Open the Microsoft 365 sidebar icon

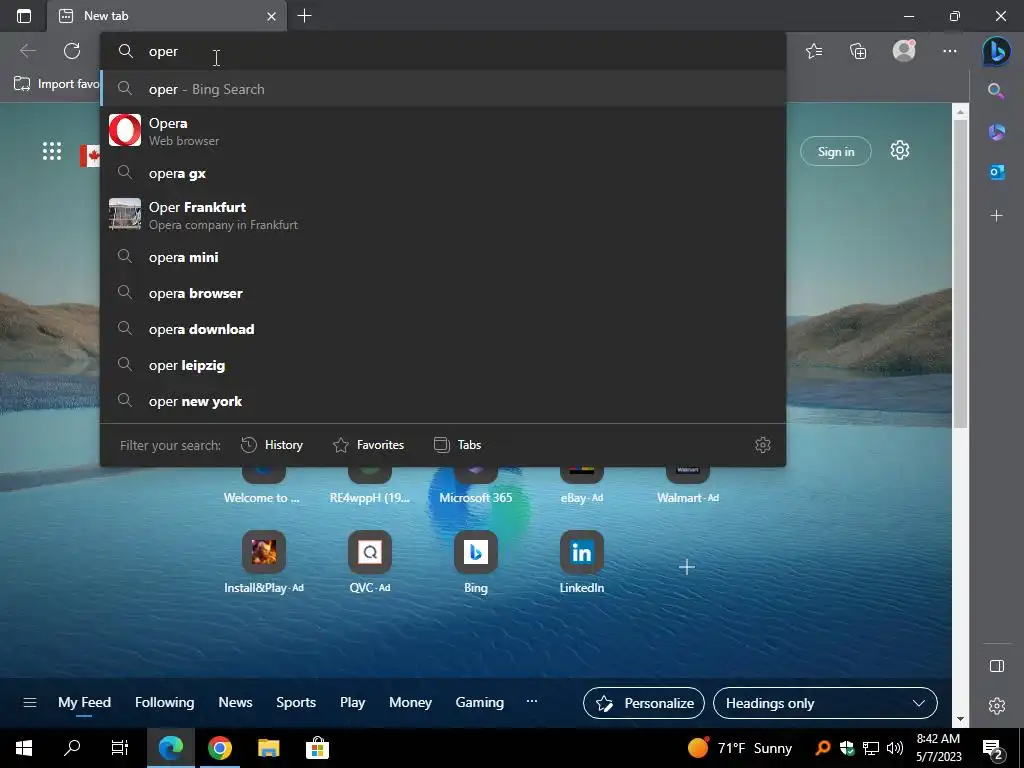pos(997,132)
